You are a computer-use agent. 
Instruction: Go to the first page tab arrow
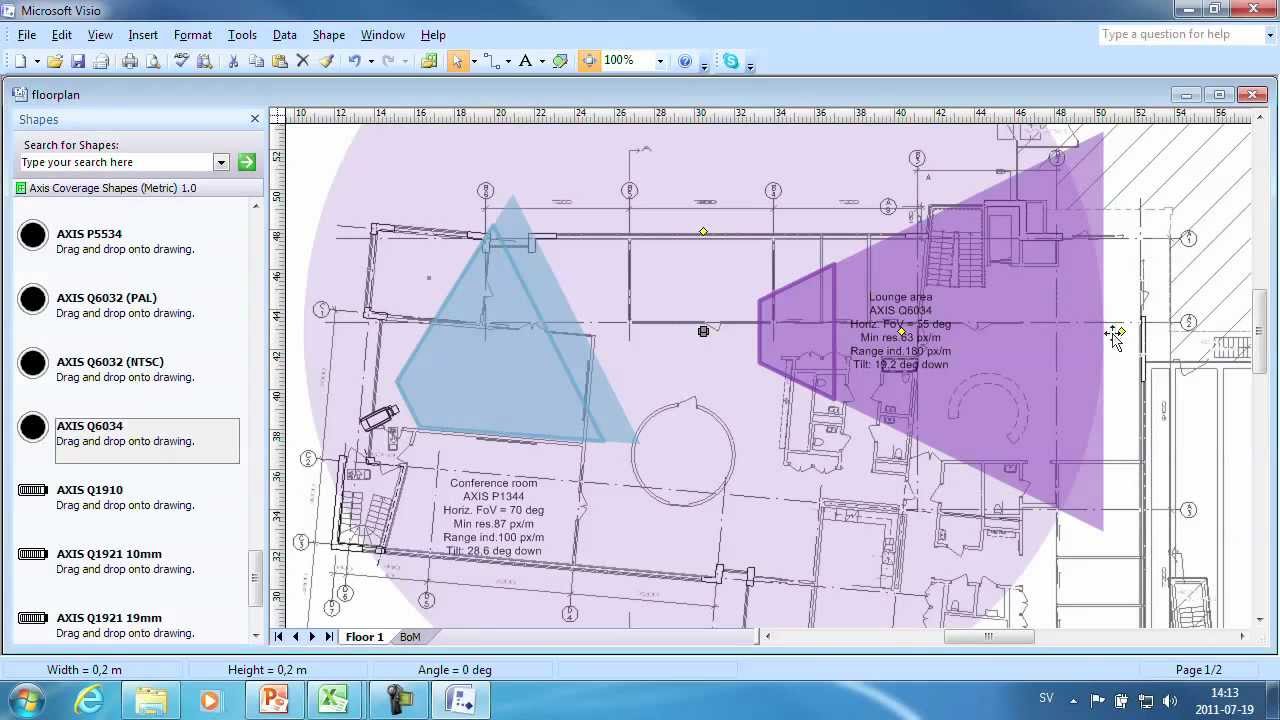(279, 637)
